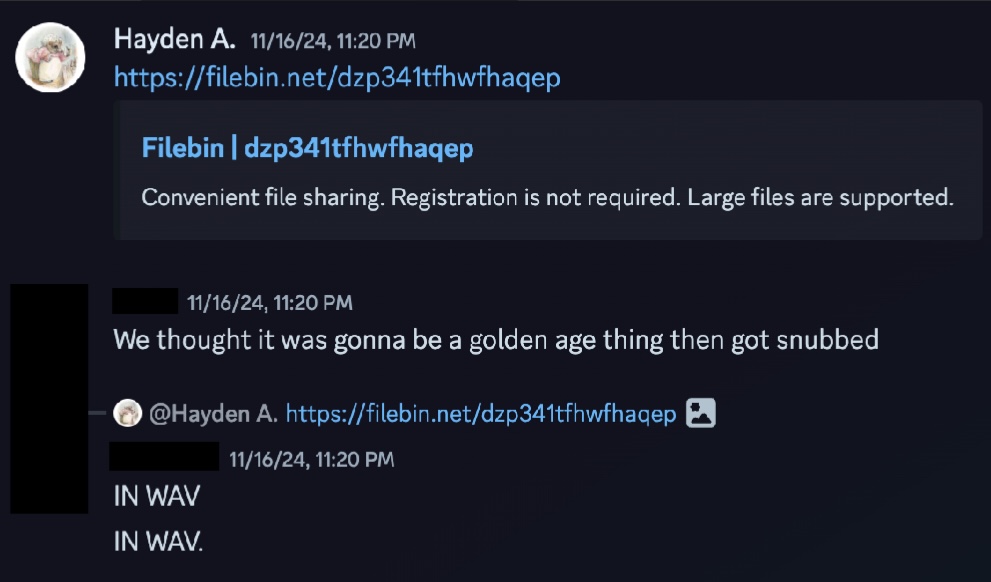Click the embed description about convenient file sharing
The height and width of the screenshot is (582, 991).
[x=547, y=197]
